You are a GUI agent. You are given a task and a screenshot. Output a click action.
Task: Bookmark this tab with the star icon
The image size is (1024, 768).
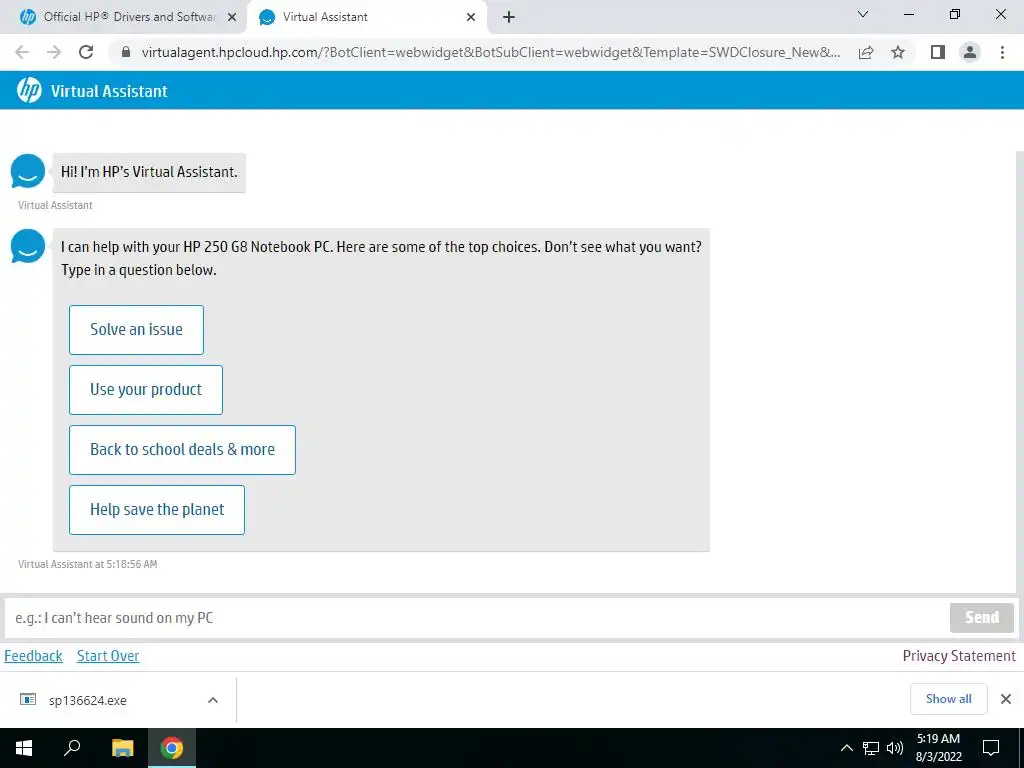tap(898, 52)
